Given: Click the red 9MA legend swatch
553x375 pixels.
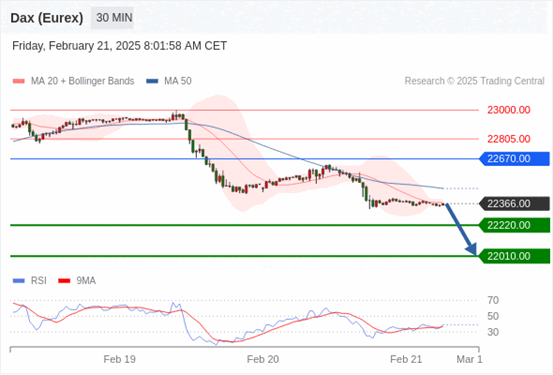Looking at the screenshot, I should click(x=64, y=281).
